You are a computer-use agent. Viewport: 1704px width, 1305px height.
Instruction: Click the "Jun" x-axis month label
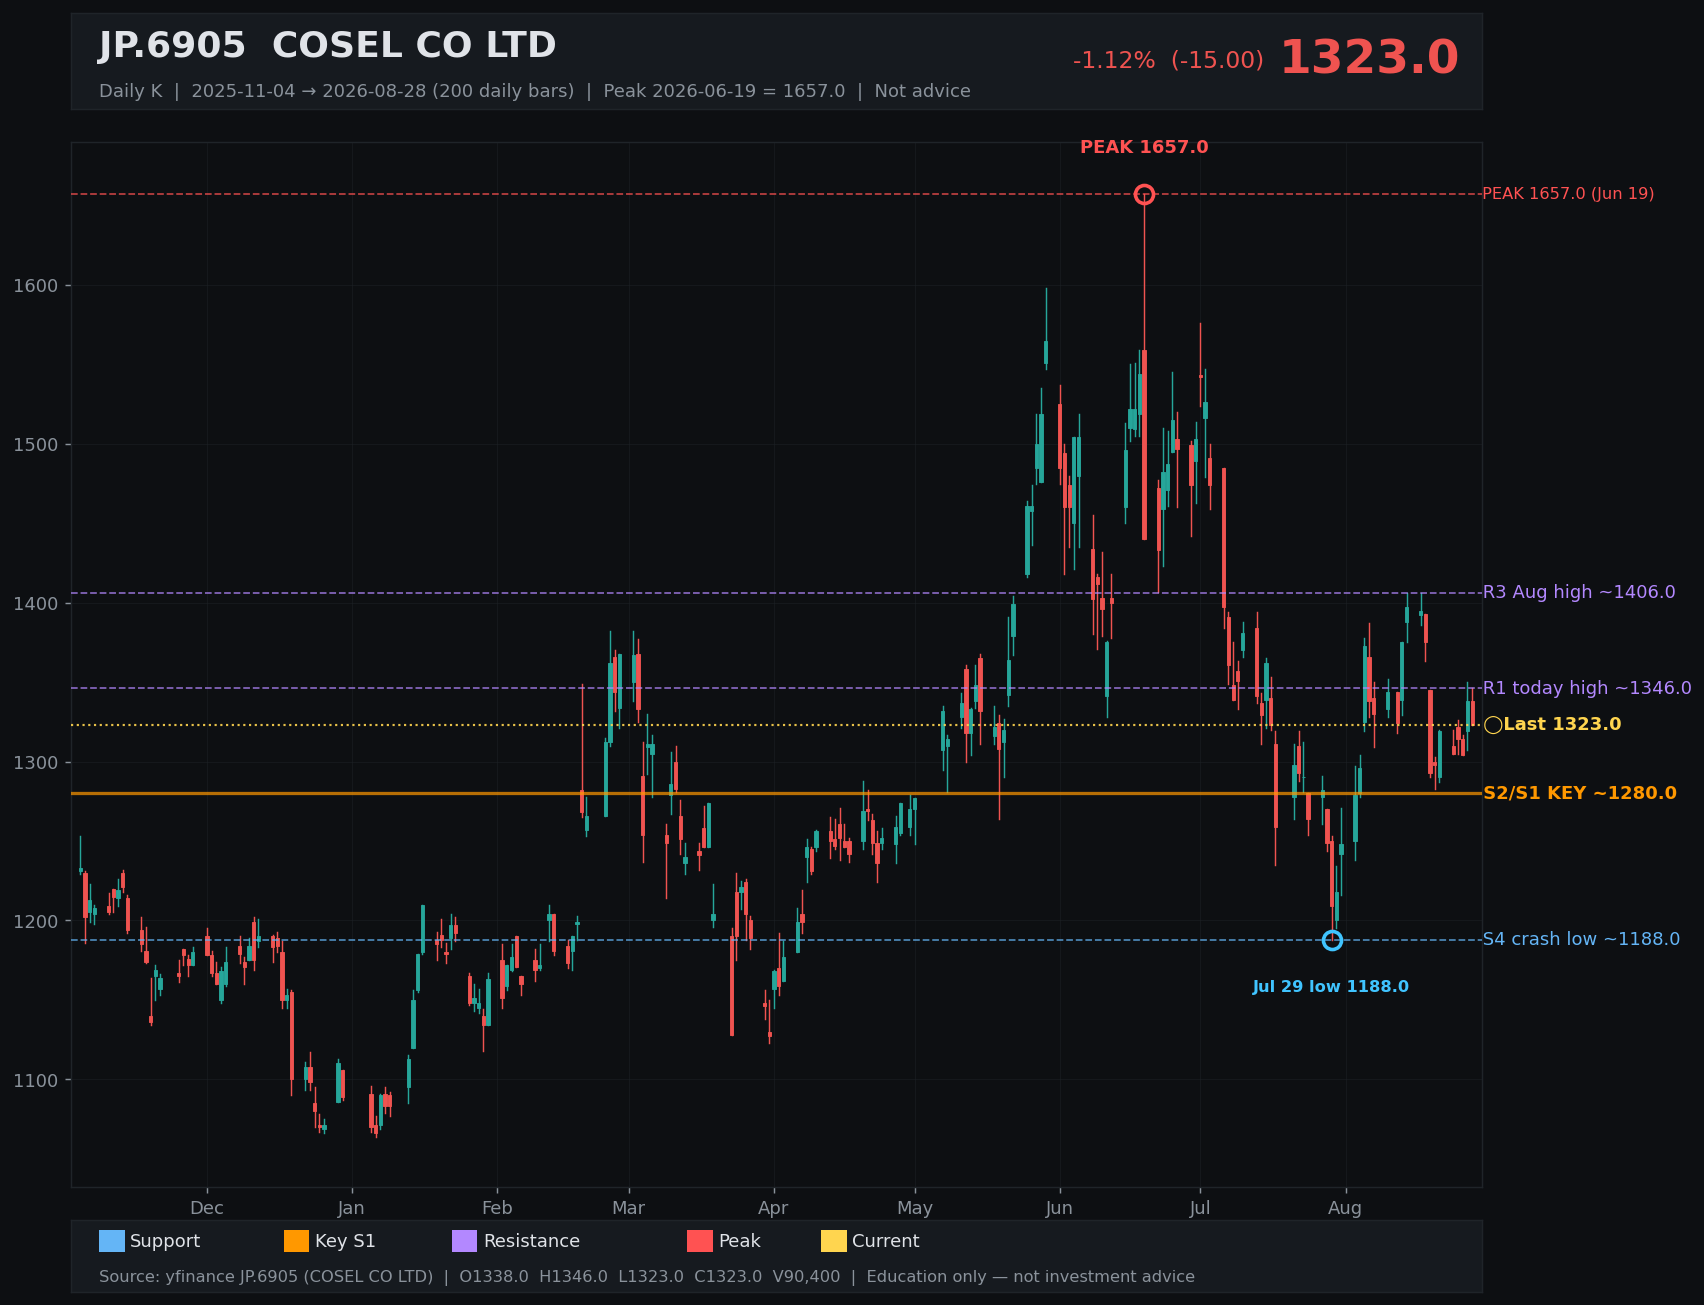click(x=1059, y=1208)
